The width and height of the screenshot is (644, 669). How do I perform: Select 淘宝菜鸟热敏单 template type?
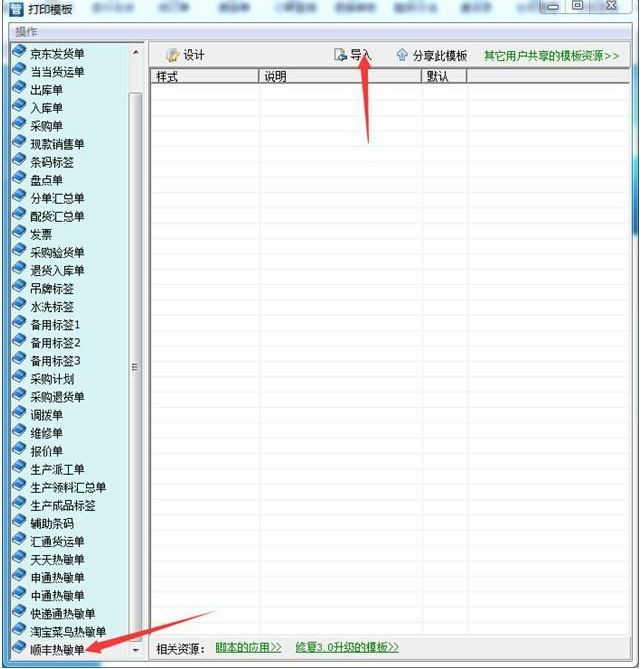pos(67,632)
